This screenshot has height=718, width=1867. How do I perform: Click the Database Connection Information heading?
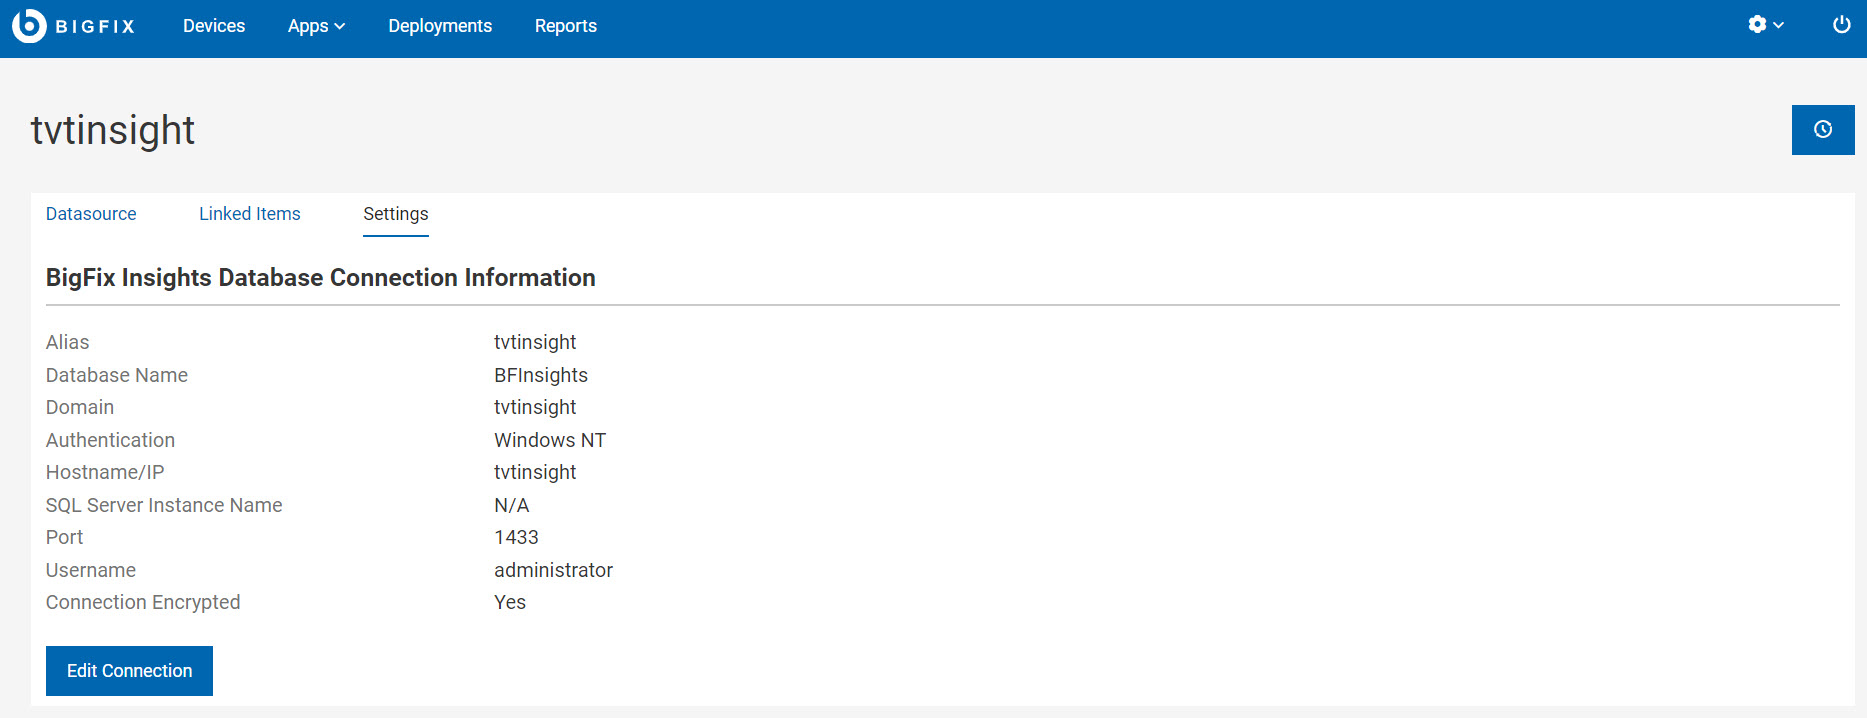320,278
